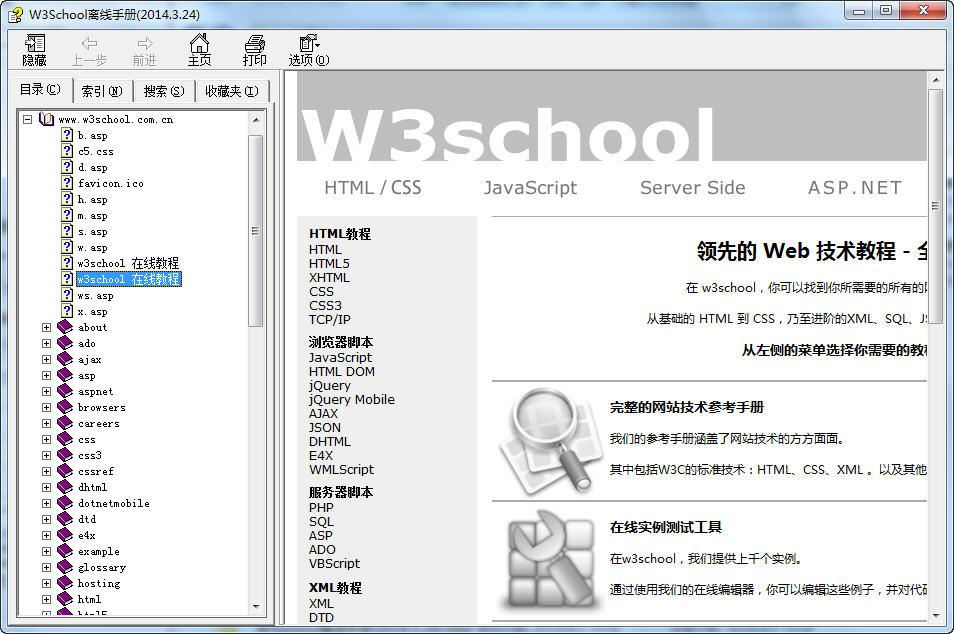Open the TCP/IP tutorial link

(330, 319)
